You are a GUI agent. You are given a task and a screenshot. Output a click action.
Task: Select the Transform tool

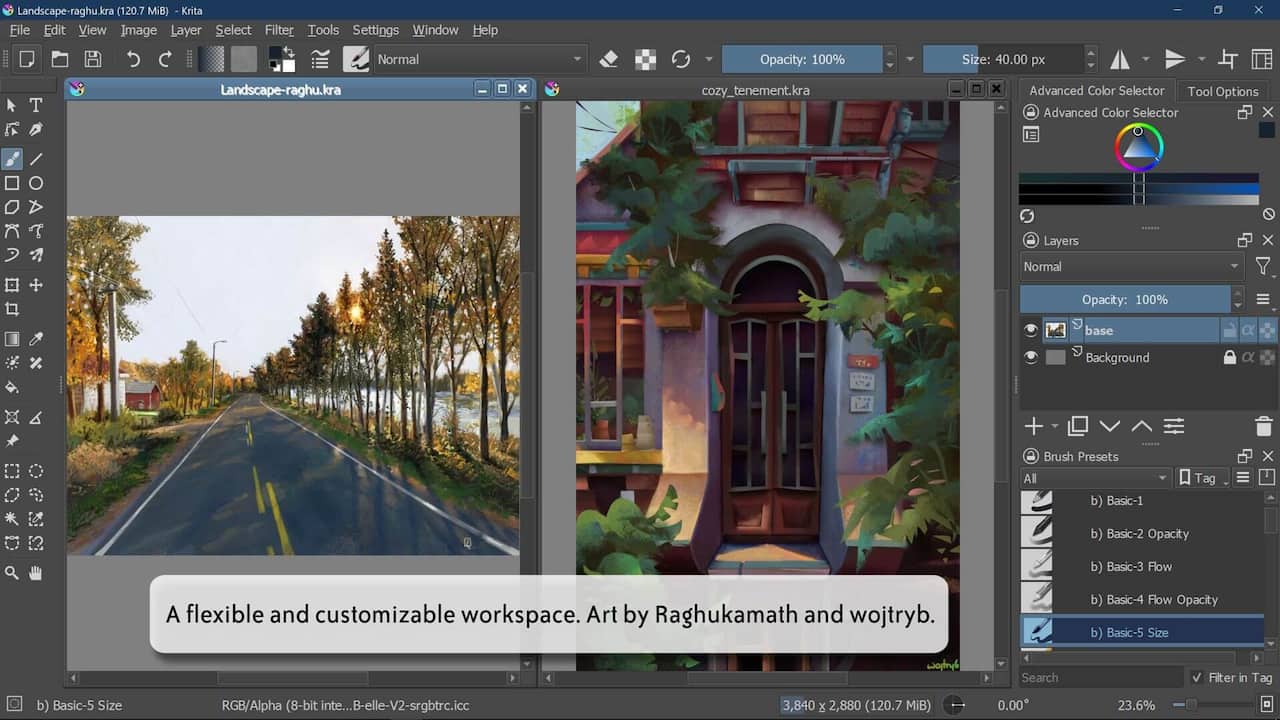pos(12,285)
